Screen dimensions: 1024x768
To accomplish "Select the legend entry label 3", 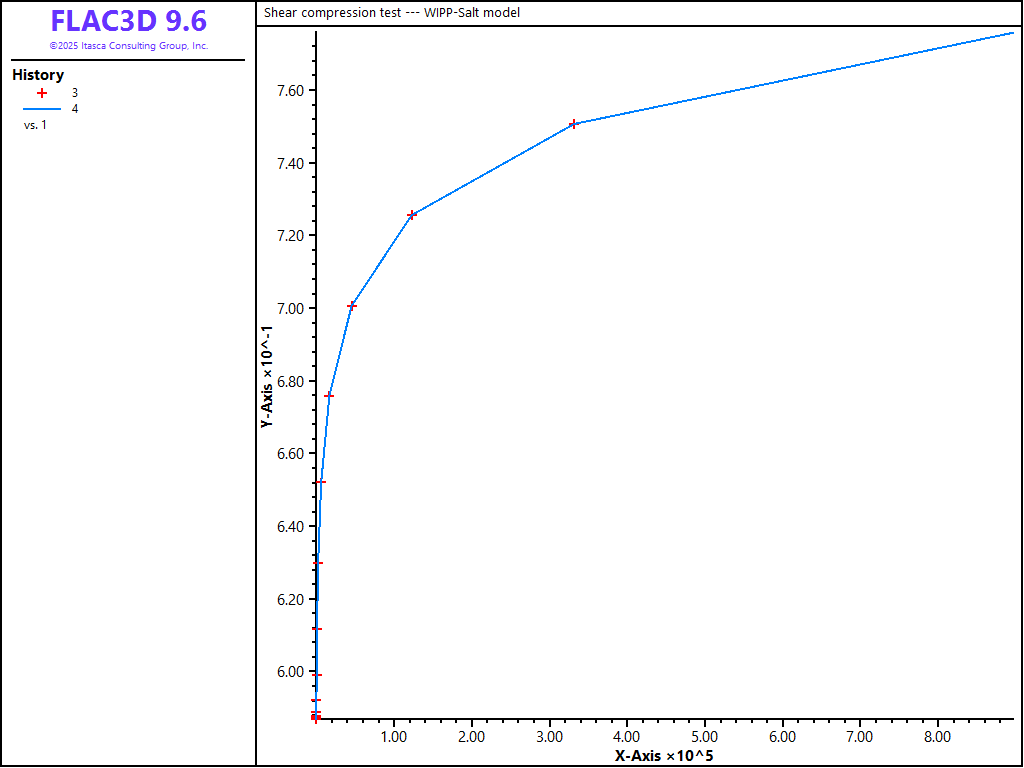I will [75, 92].
